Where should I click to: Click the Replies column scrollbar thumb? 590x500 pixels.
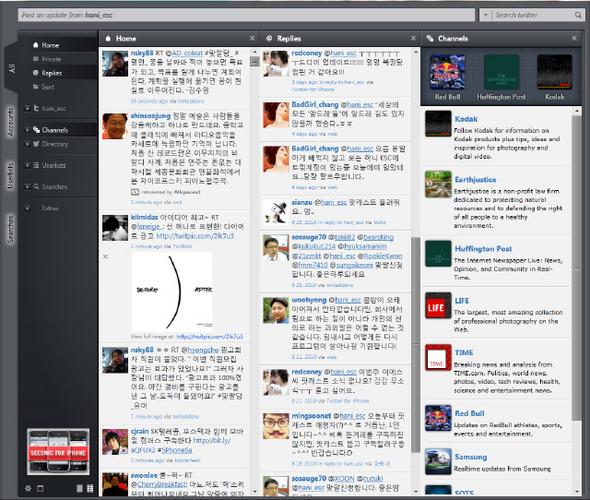click(415, 345)
